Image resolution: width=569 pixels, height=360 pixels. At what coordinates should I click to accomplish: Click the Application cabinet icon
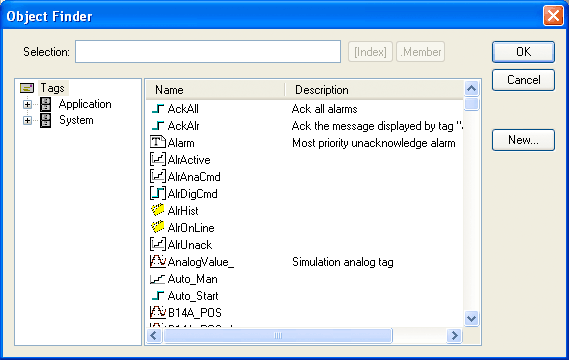(x=45, y=104)
